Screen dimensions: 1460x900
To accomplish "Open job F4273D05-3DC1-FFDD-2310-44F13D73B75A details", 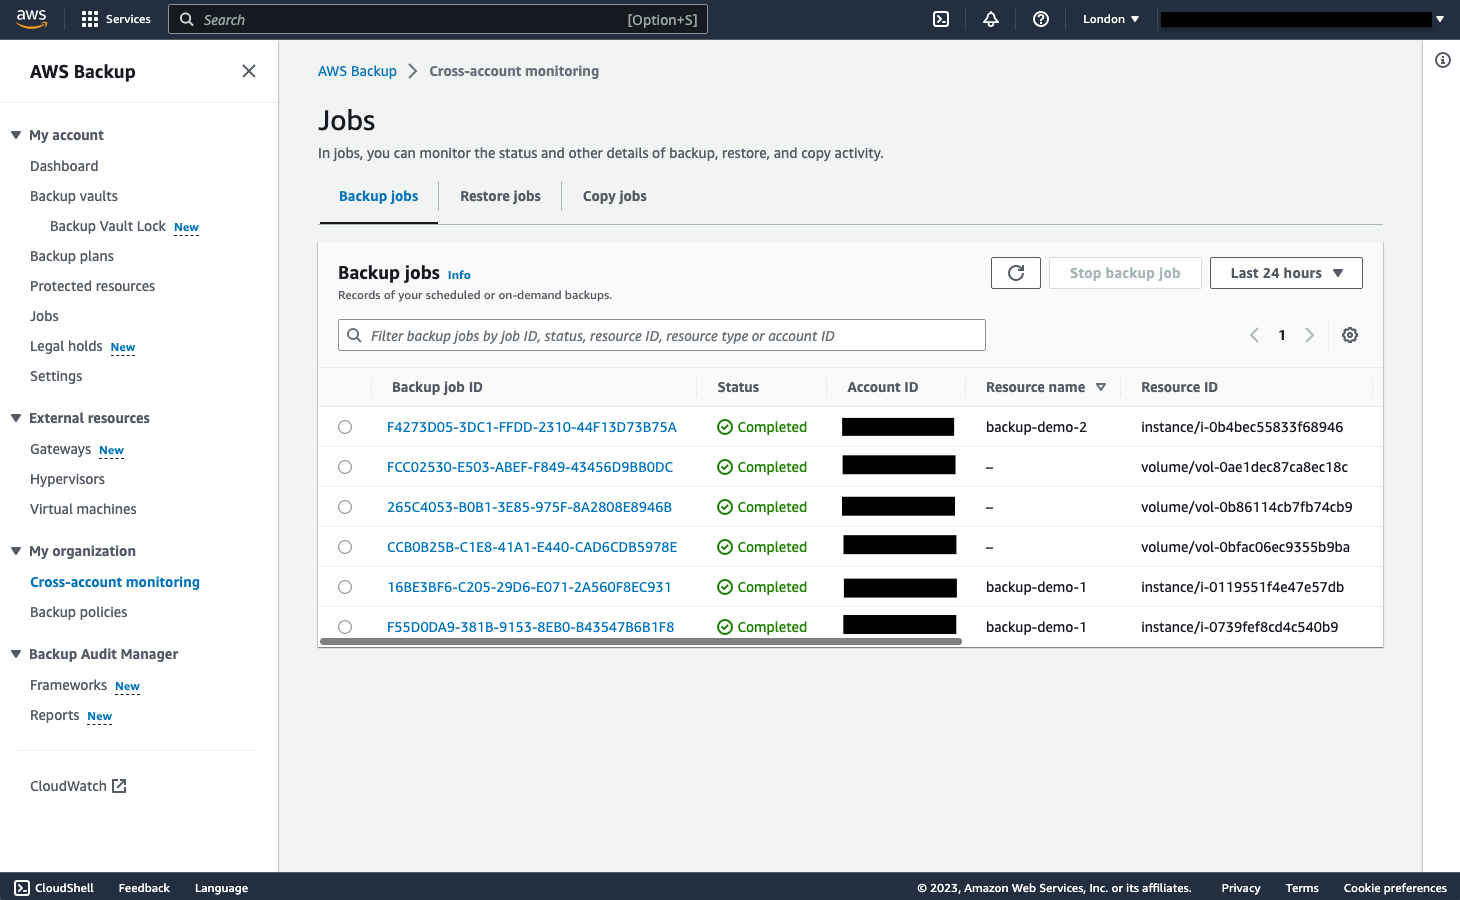I will 532,427.
